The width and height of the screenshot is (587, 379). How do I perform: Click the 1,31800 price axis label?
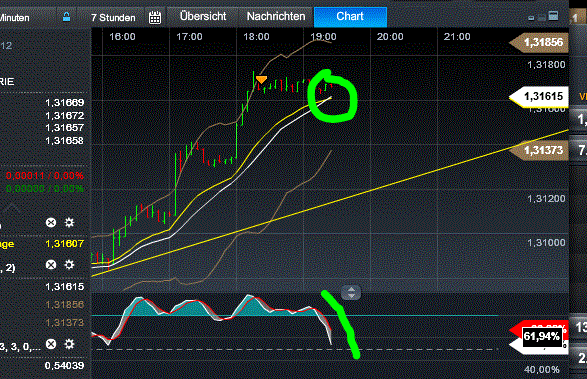tap(546, 65)
